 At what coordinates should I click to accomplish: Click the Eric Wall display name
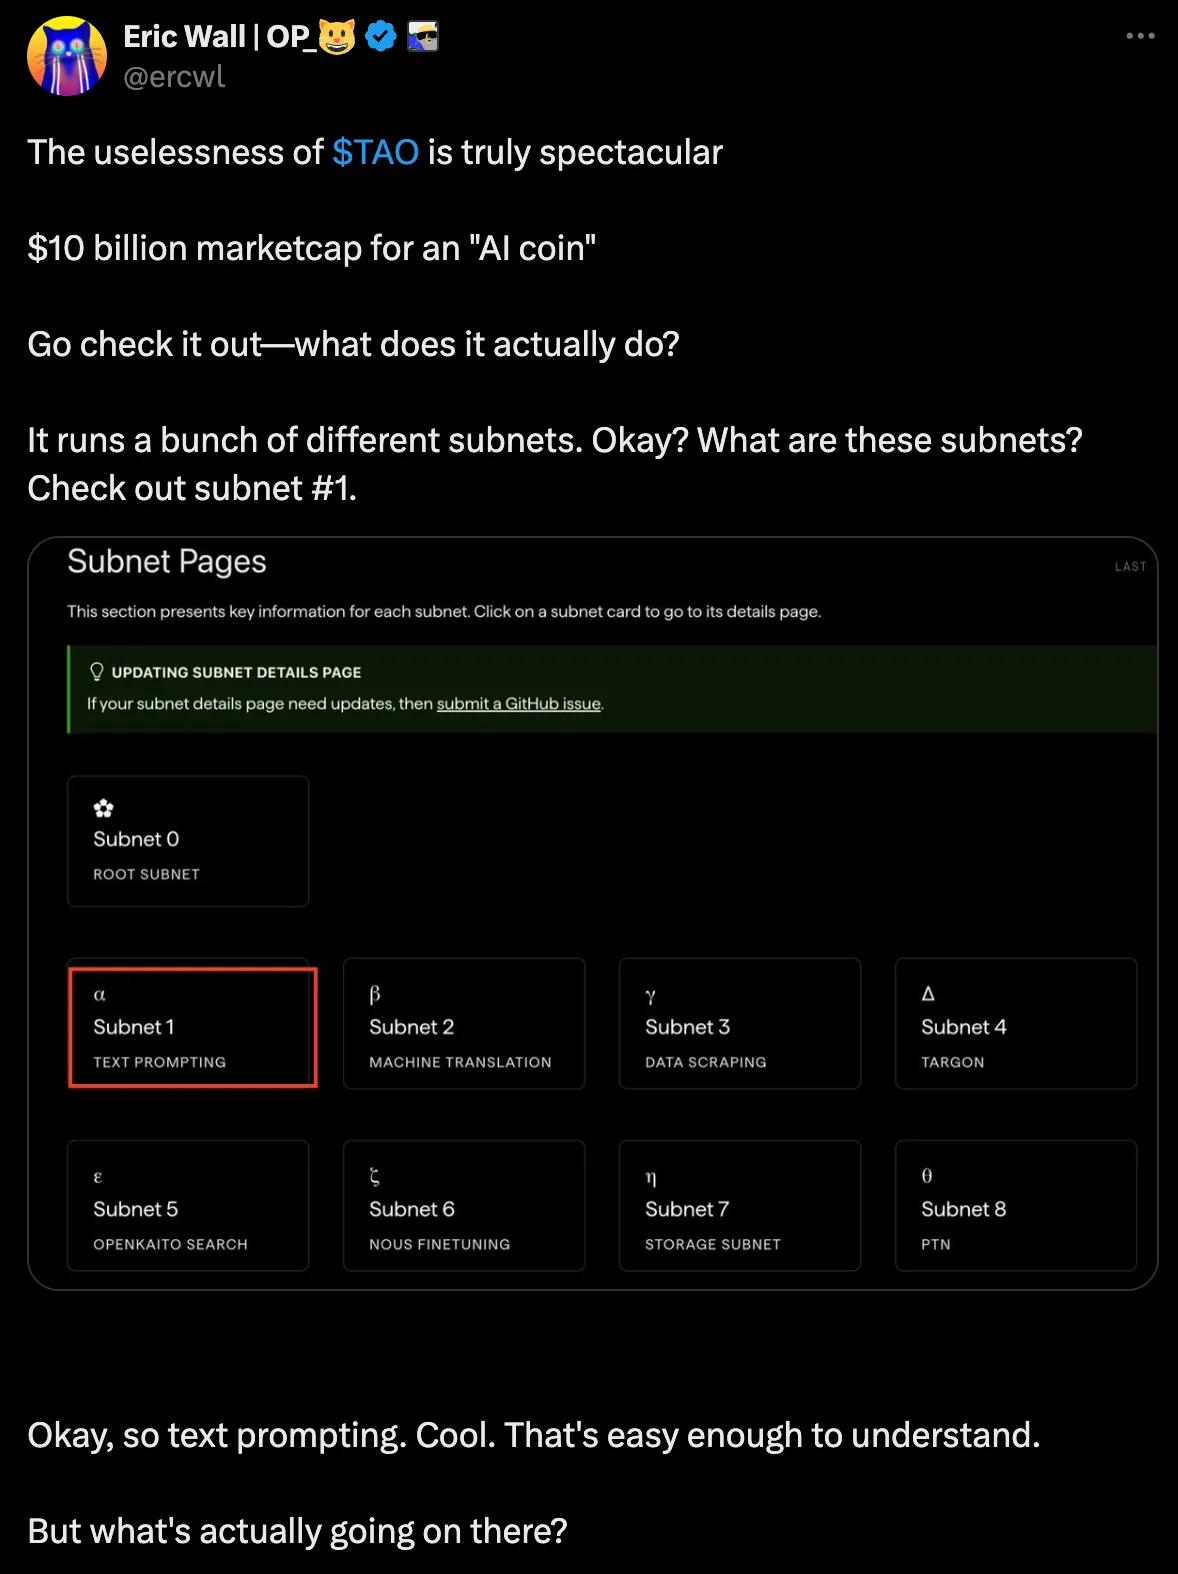pos(216,37)
